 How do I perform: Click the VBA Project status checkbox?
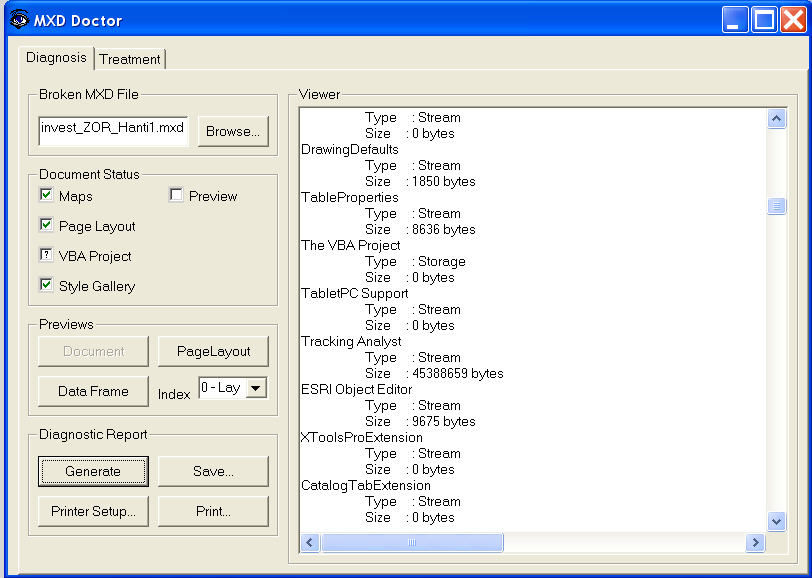point(46,255)
